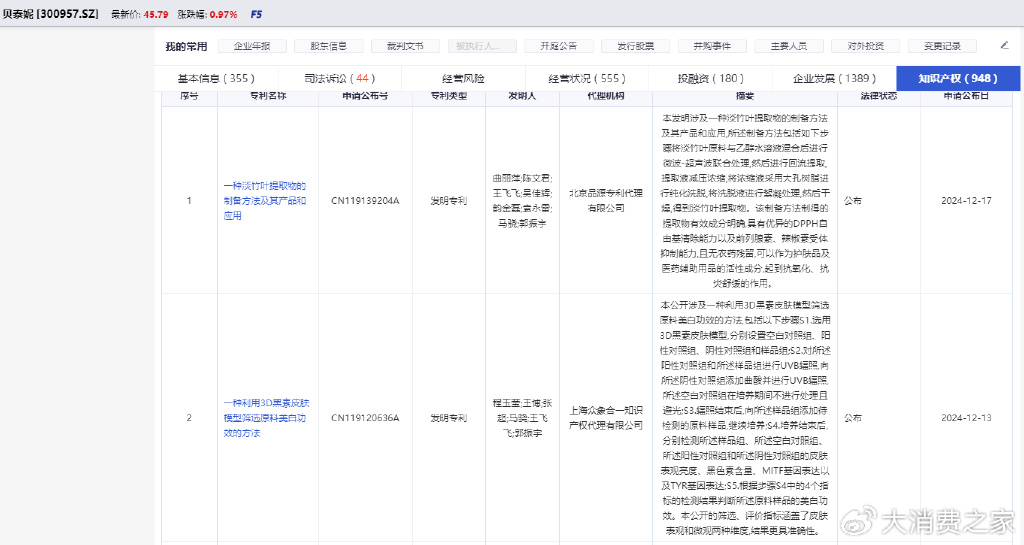Open the 股东信息 shortcut
This screenshot has width=1024, height=545.
(x=328, y=46)
